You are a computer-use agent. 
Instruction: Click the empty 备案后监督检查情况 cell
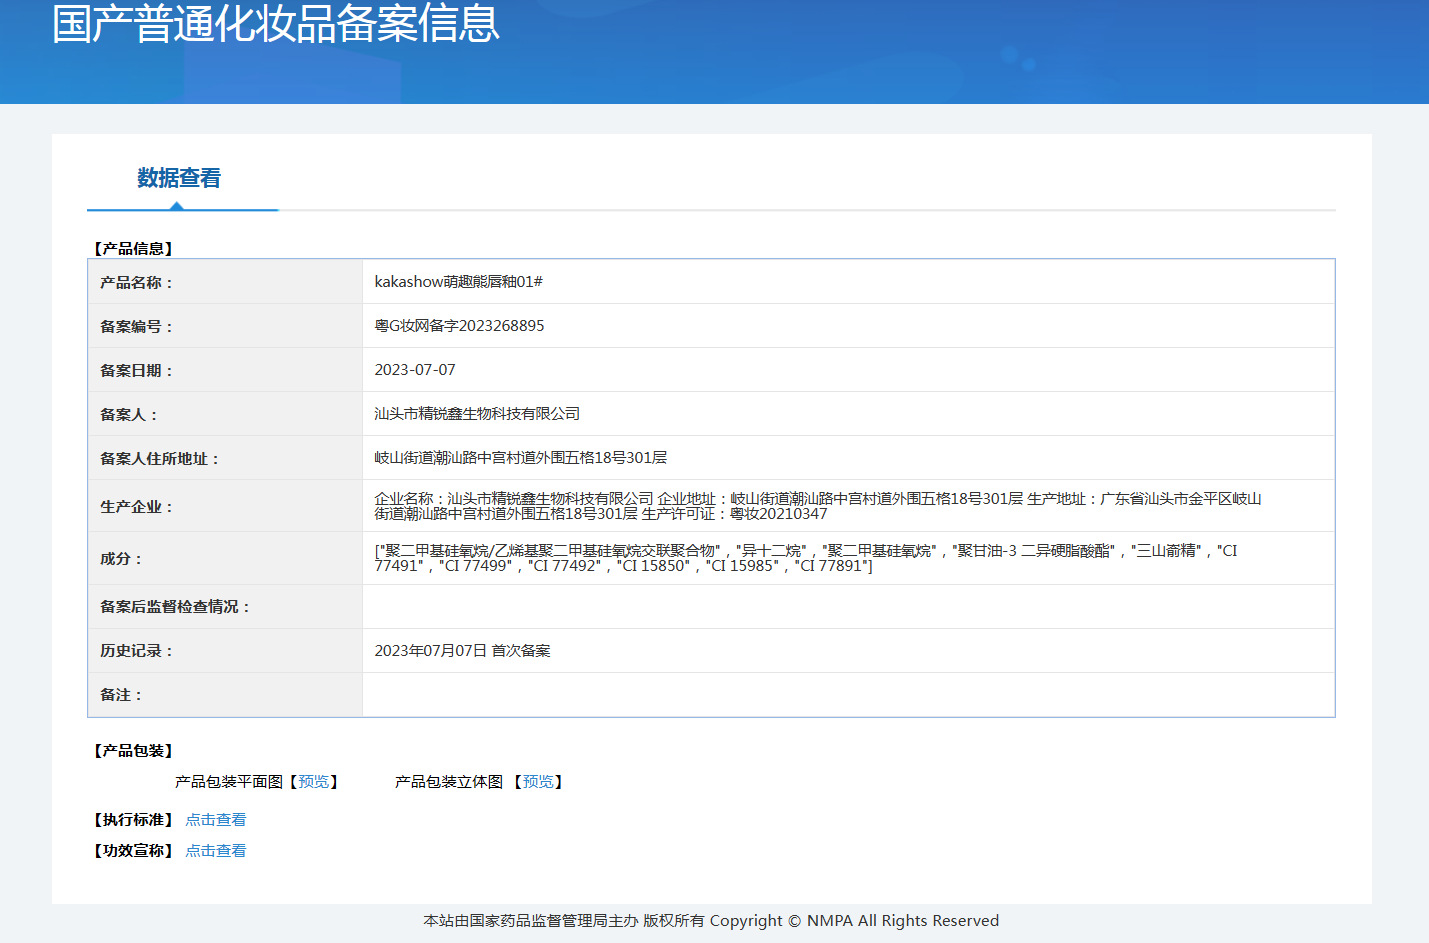coord(847,607)
